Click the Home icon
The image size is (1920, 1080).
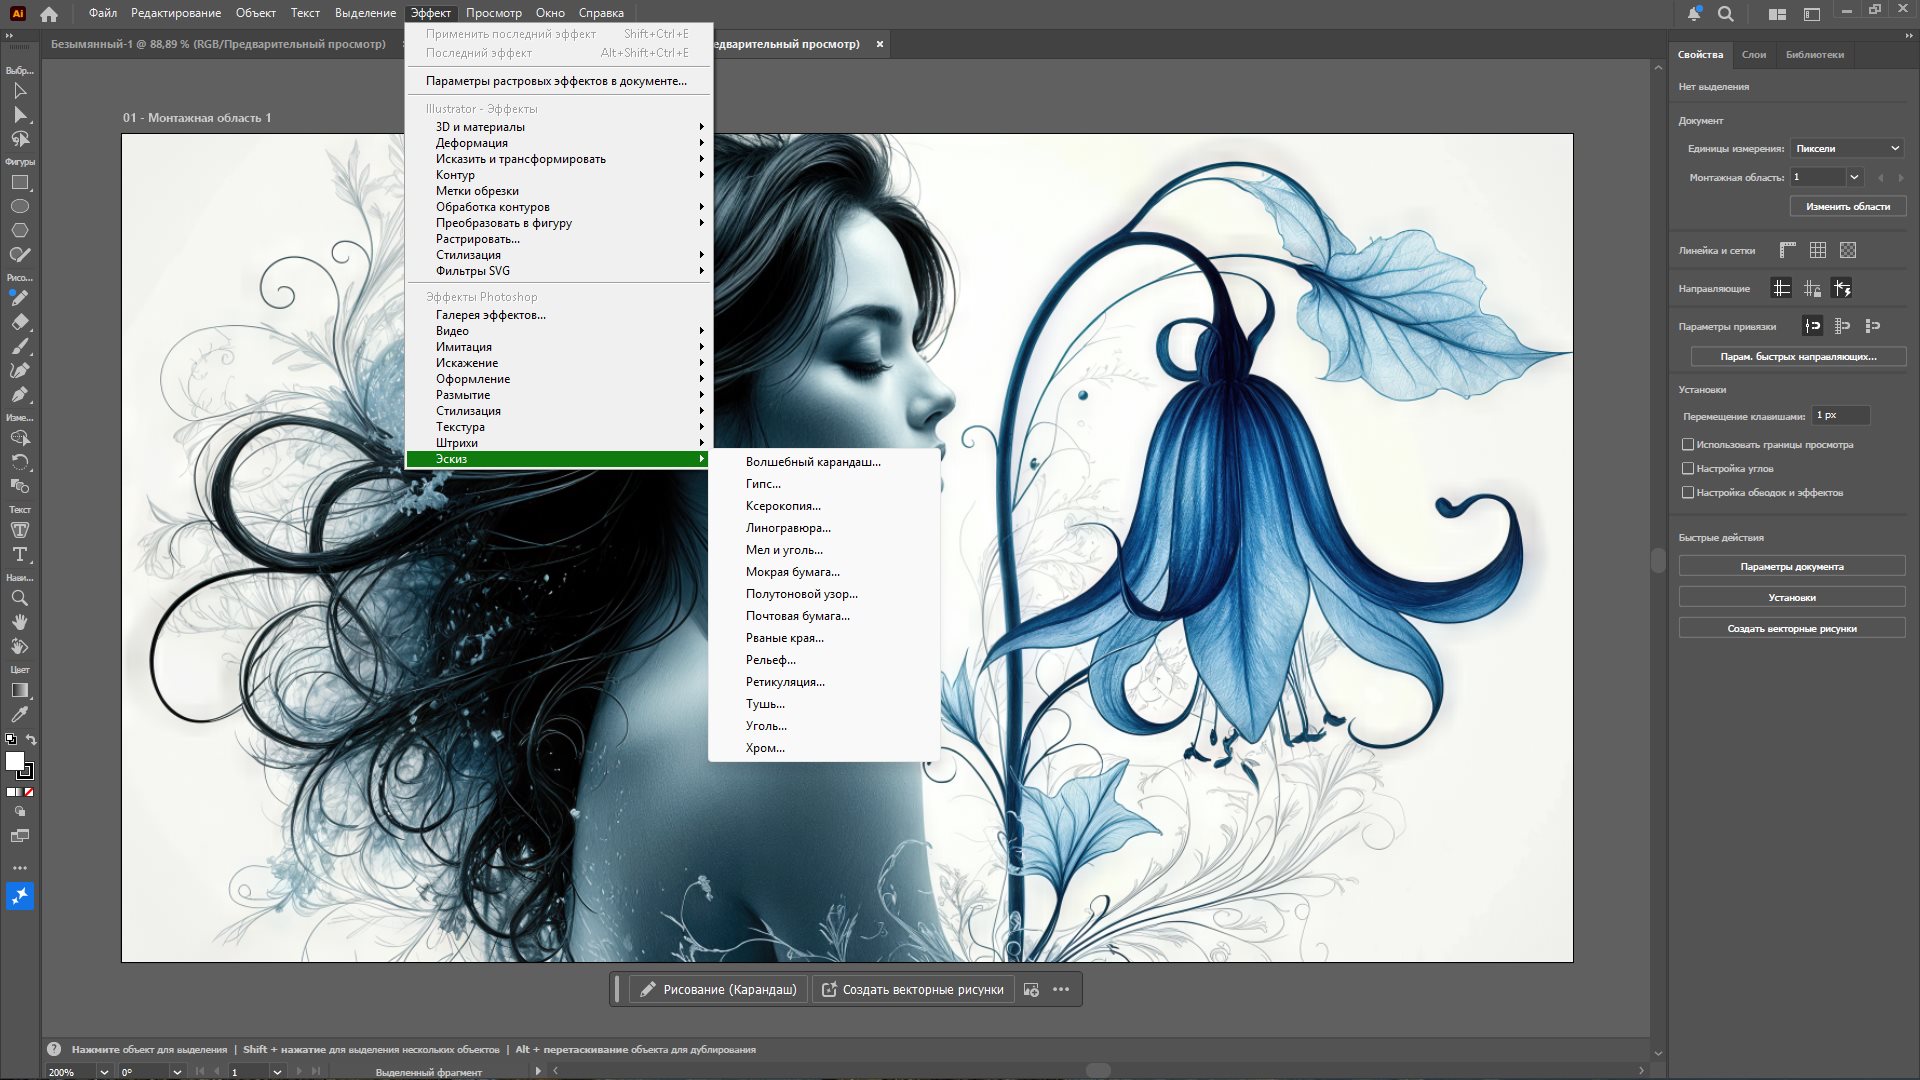[49, 14]
